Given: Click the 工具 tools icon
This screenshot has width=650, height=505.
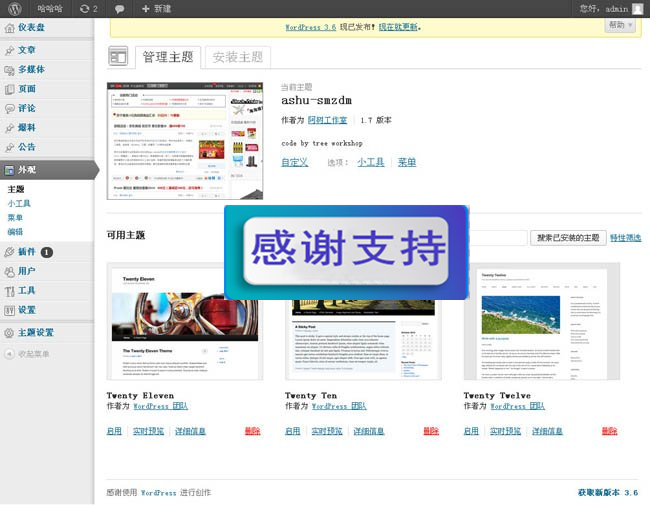Looking at the screenshot, I should point(9,291).
